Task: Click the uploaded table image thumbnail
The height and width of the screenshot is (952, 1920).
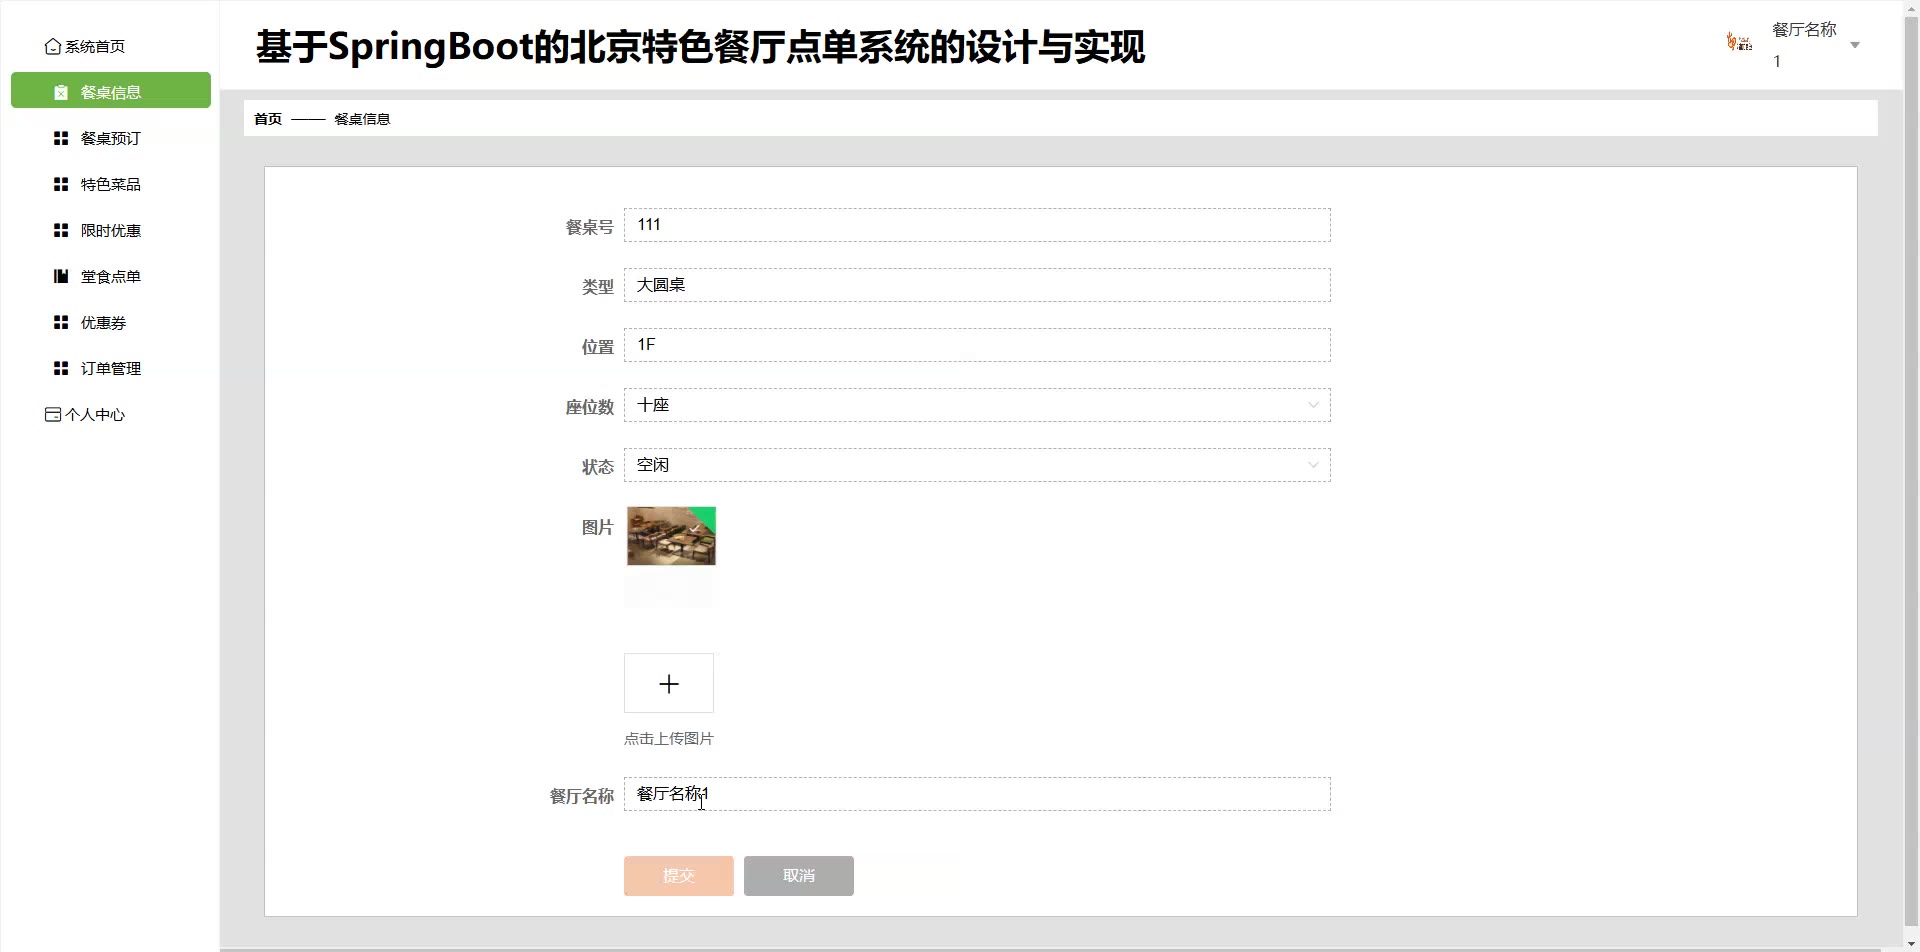Action: [671, 536]
